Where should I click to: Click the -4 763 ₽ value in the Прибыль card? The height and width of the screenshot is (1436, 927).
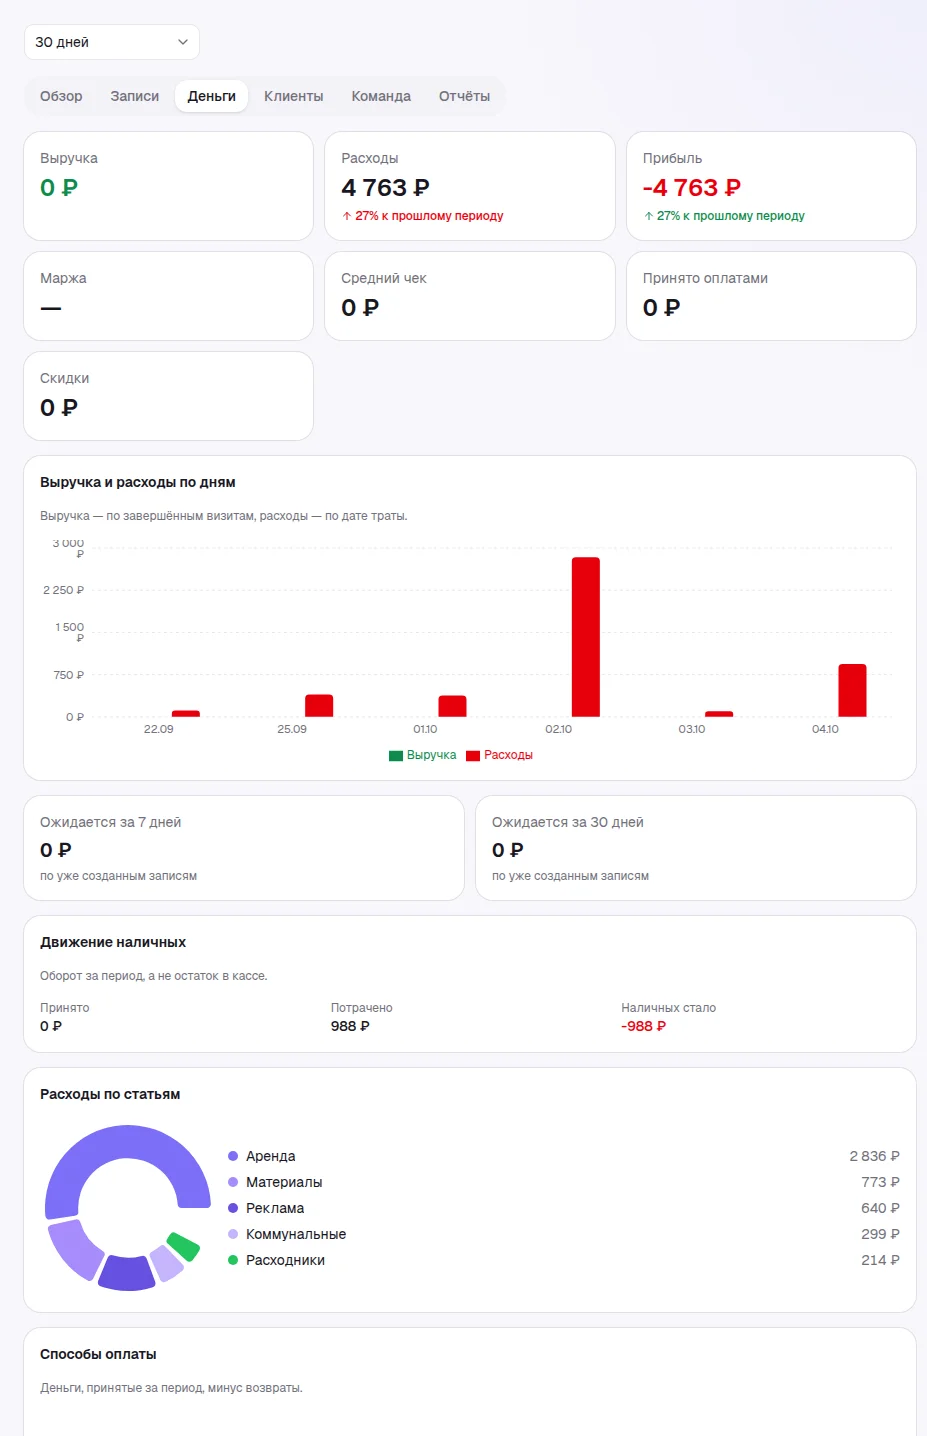[x=692, y=188]
